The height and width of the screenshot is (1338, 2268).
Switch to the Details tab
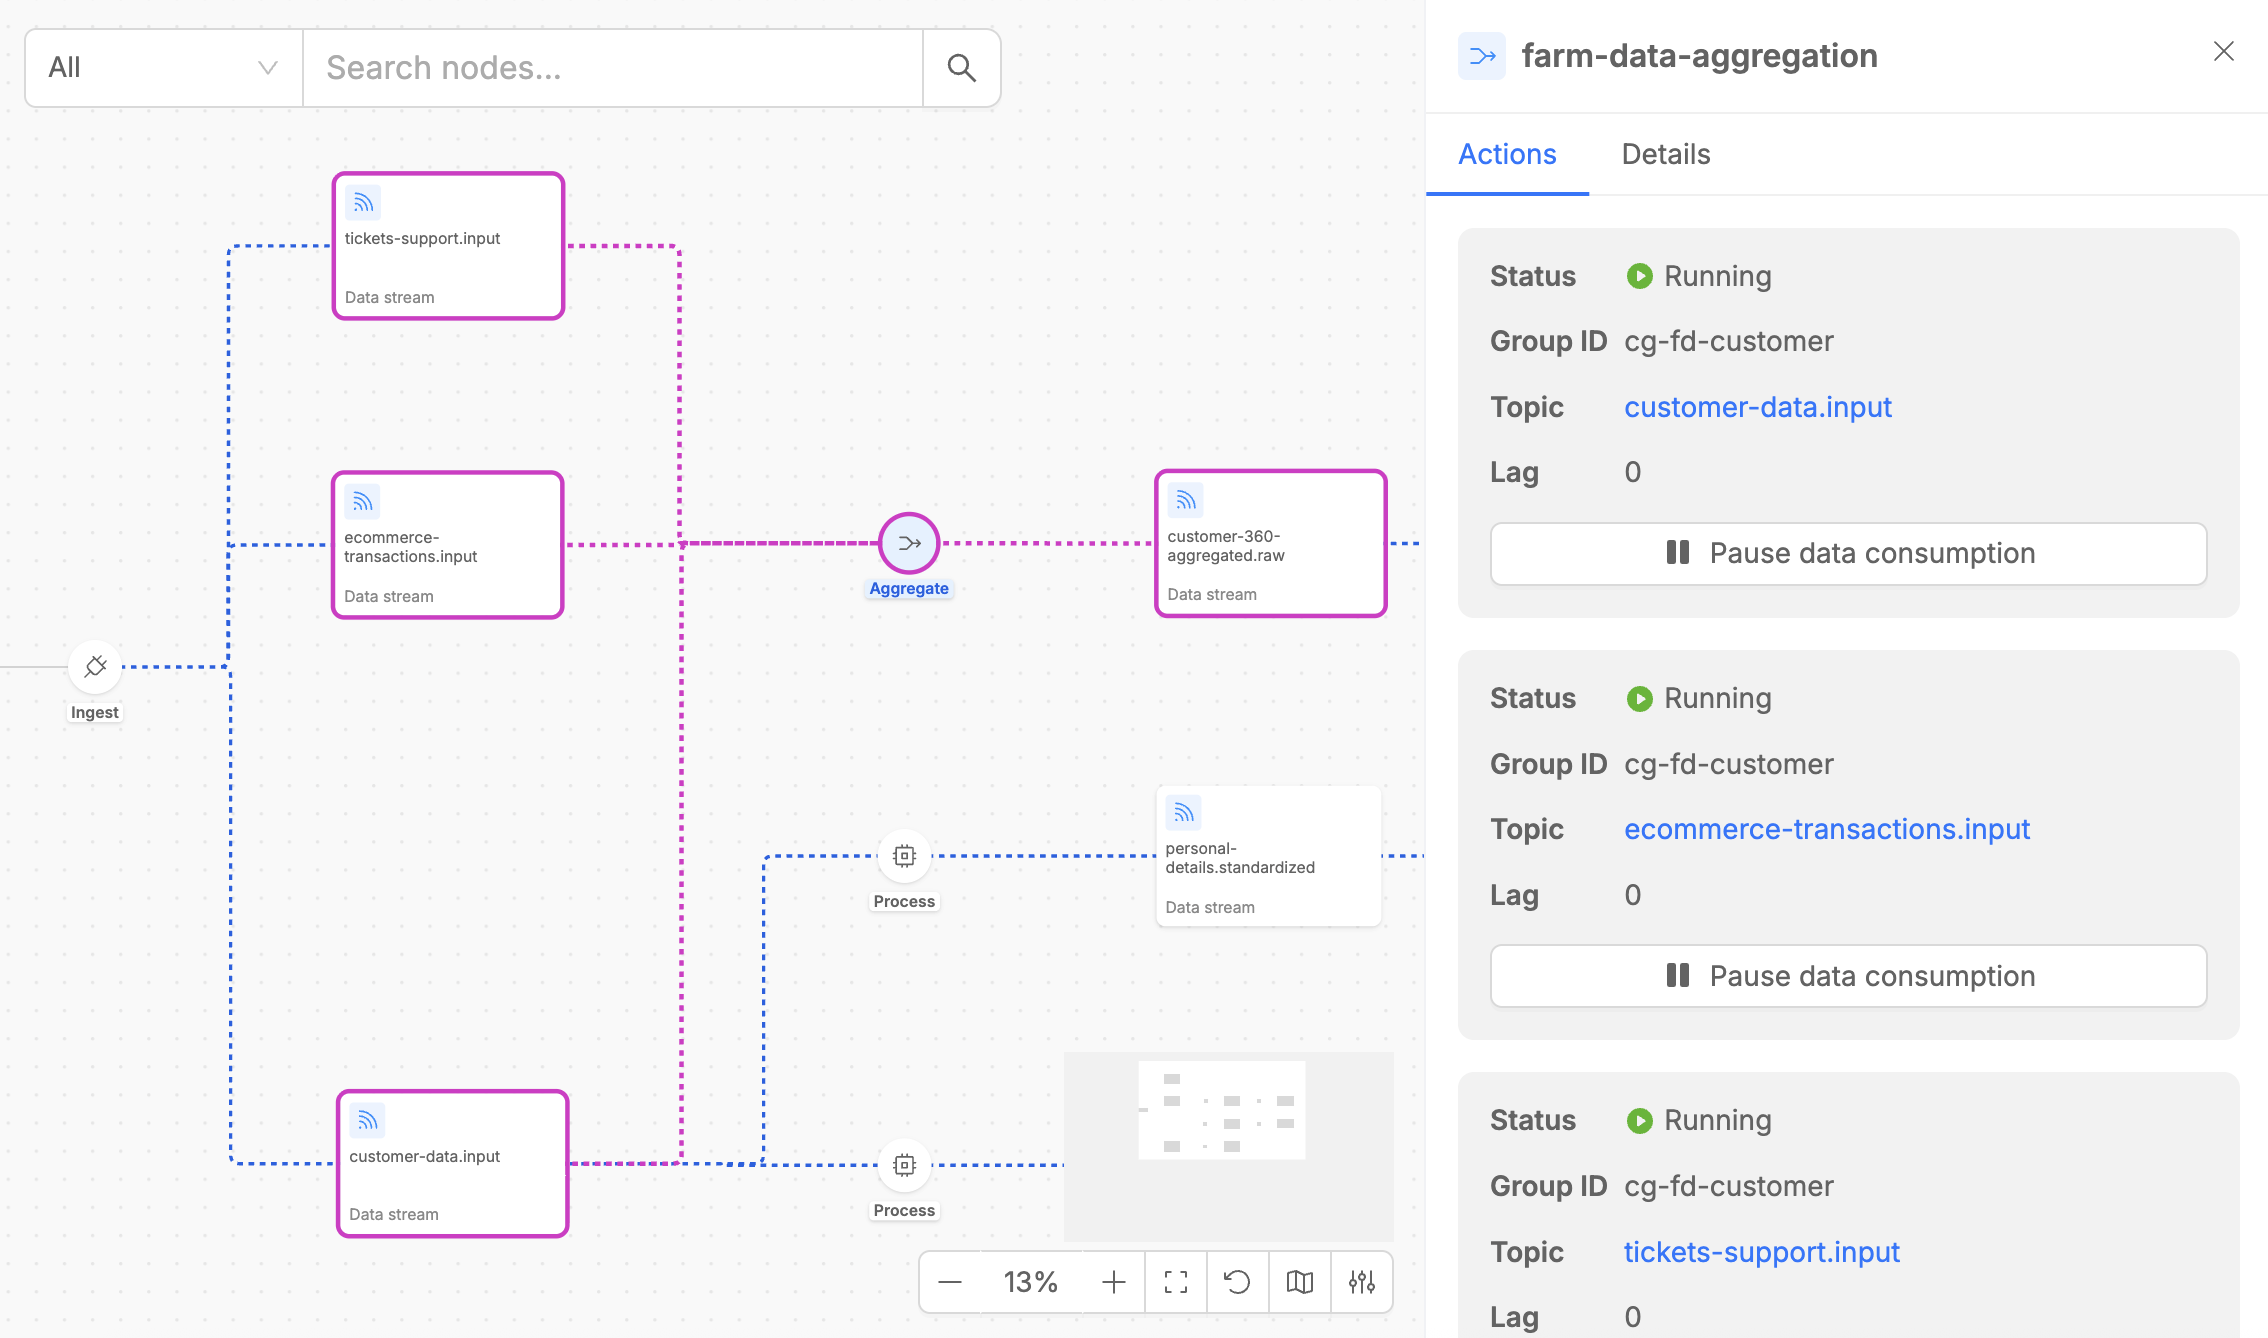tap(1665, 154)
